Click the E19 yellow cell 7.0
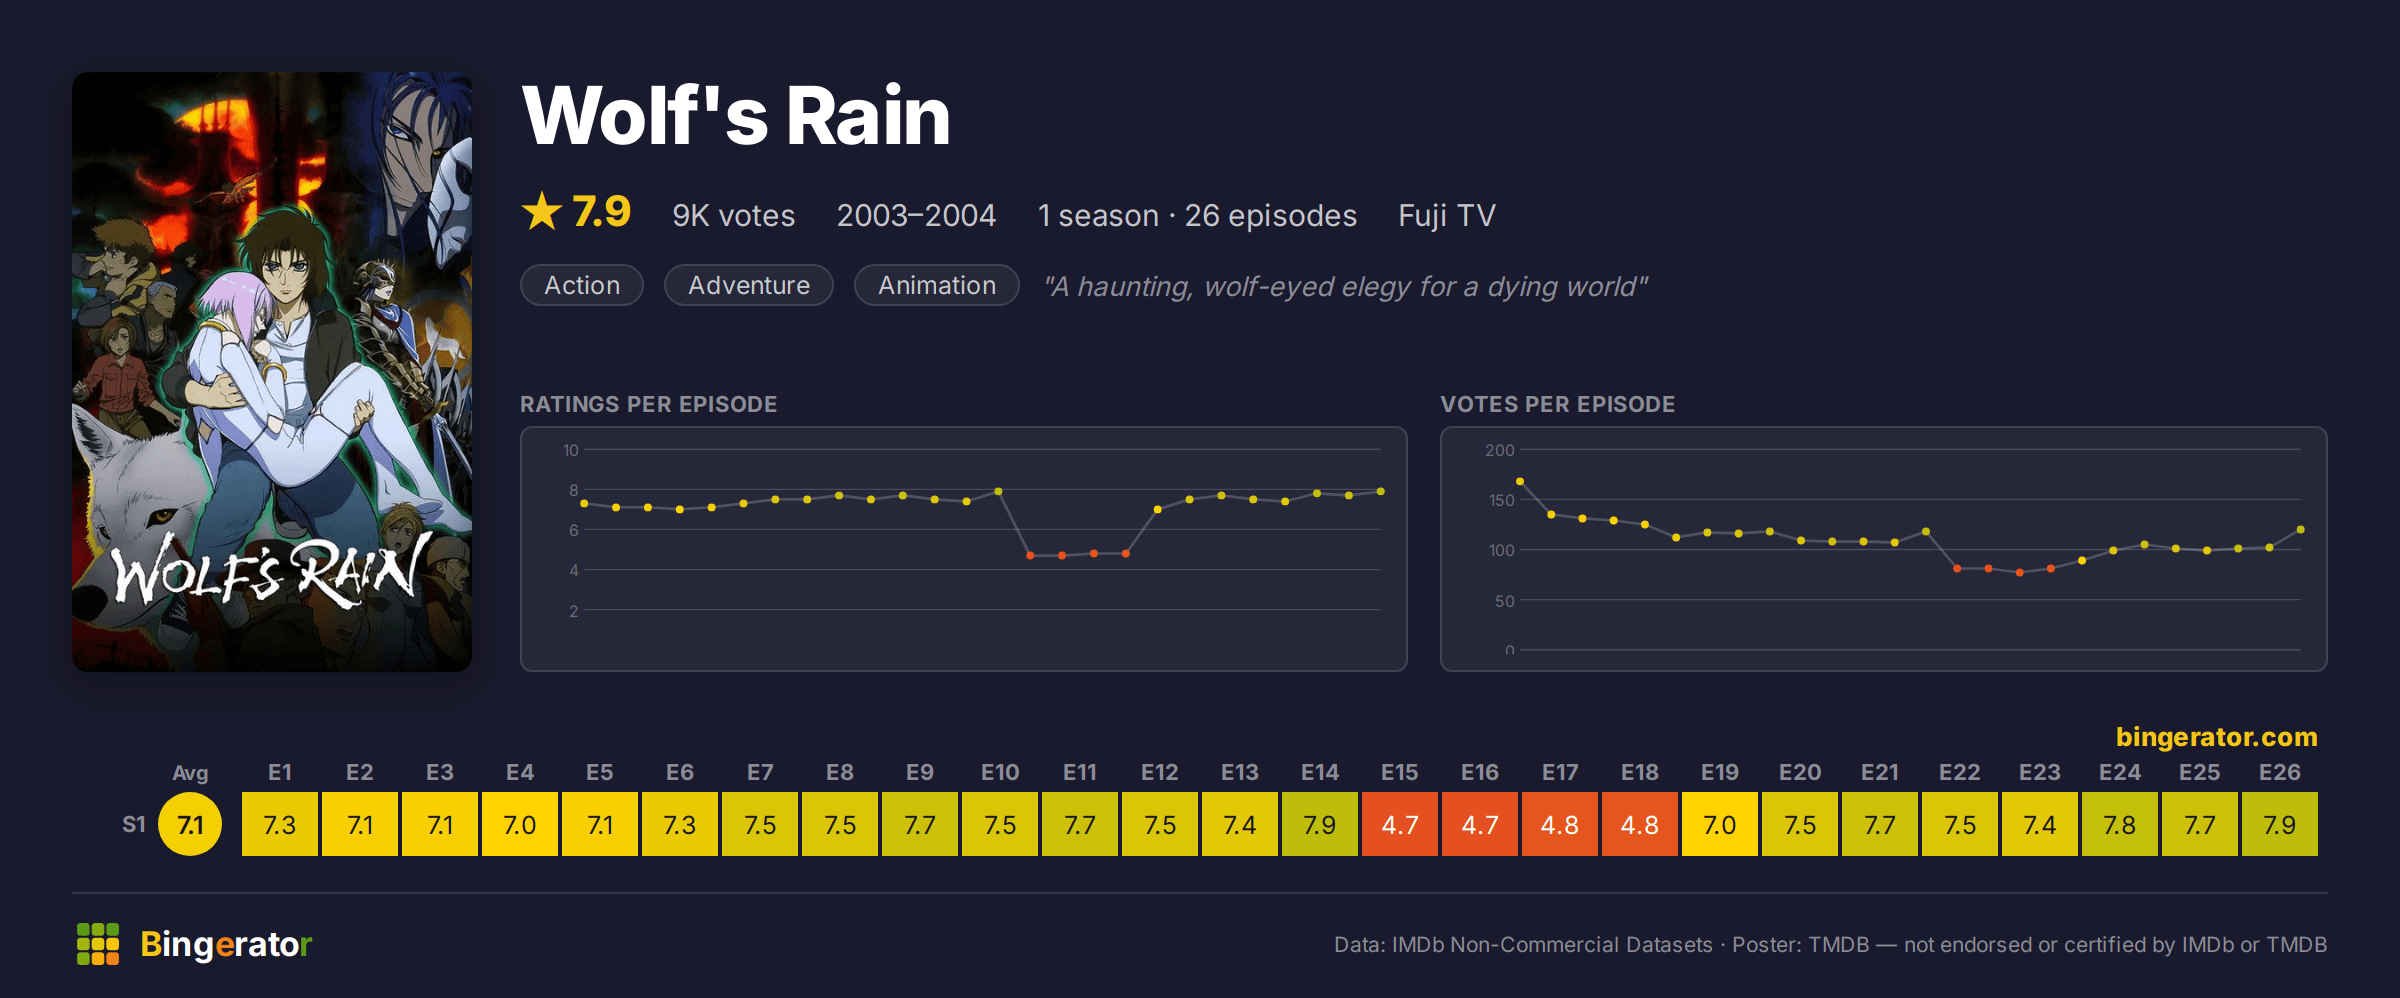This screenshot has width=2400, height=998. [x=1720, y=824]
